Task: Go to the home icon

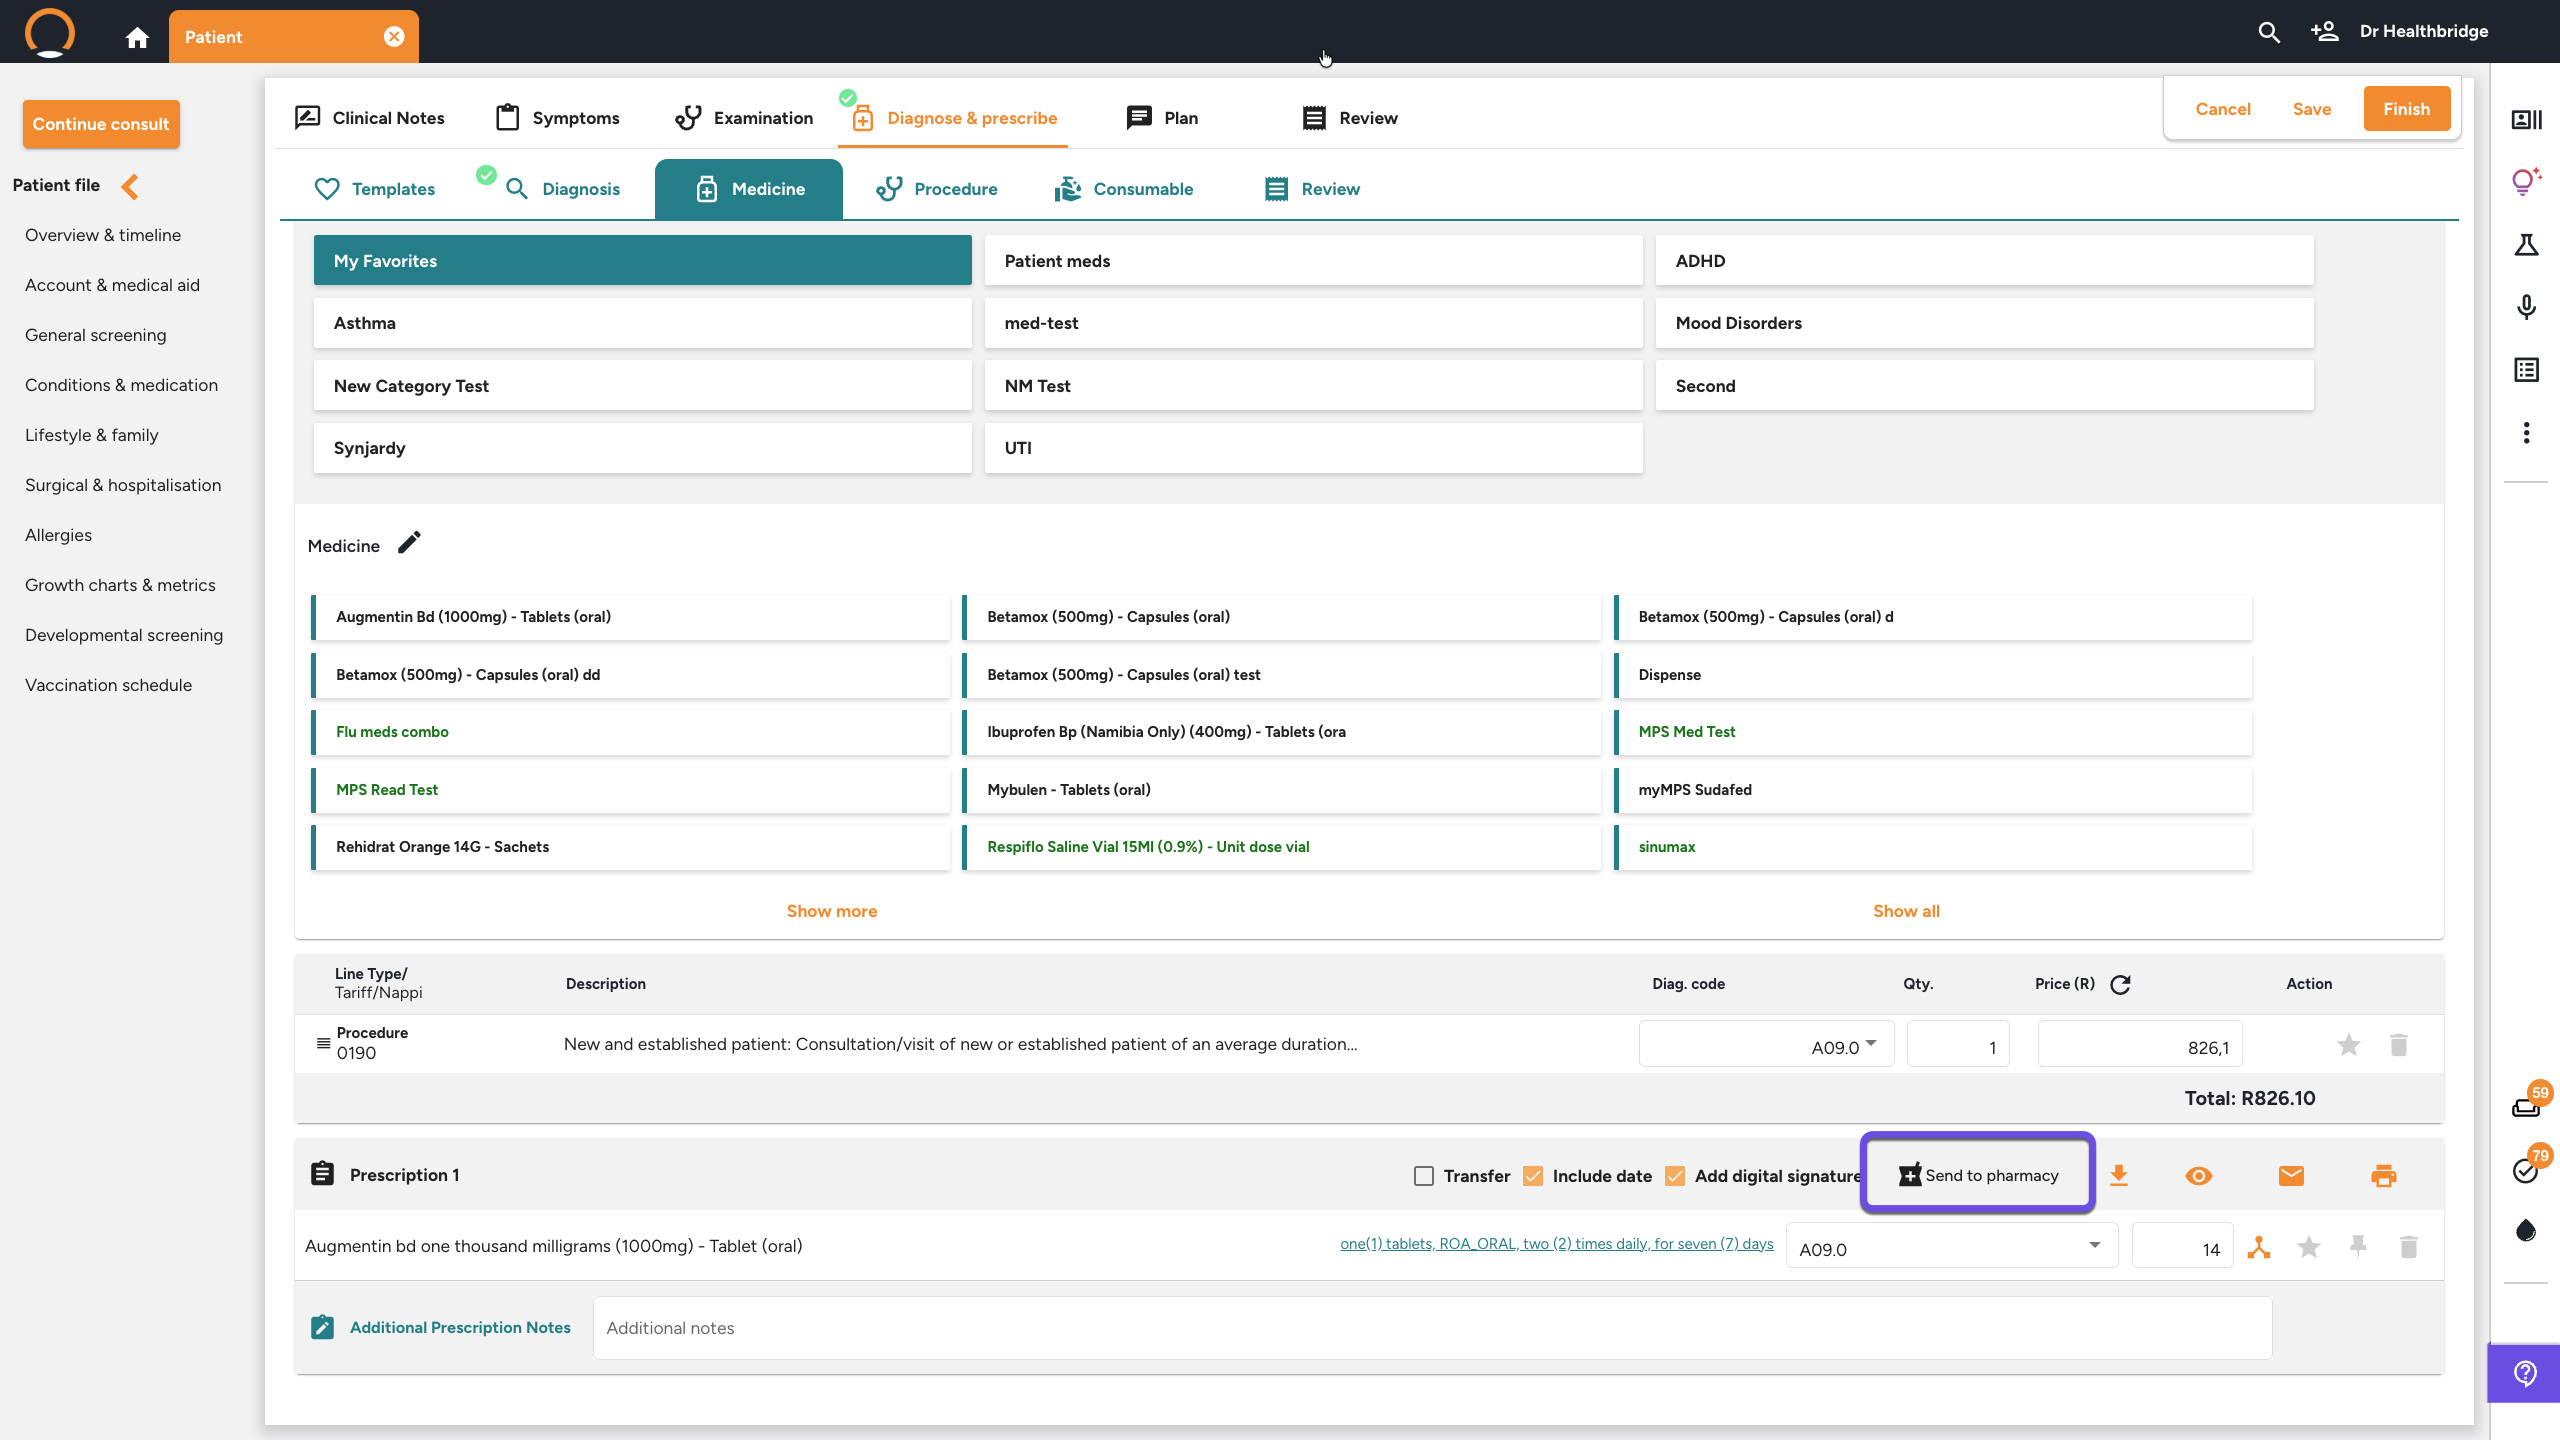Action: pyautogui.click(x=137, y=37)
